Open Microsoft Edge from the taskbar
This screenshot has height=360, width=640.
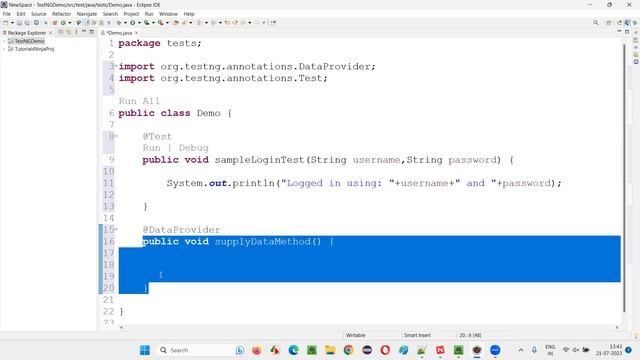pos(293,350)
